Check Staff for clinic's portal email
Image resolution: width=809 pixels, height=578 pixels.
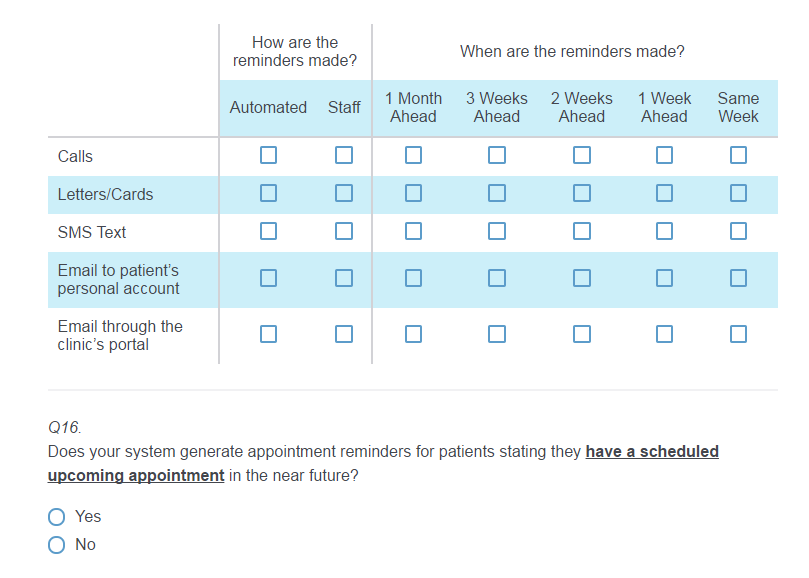point(344,334)
